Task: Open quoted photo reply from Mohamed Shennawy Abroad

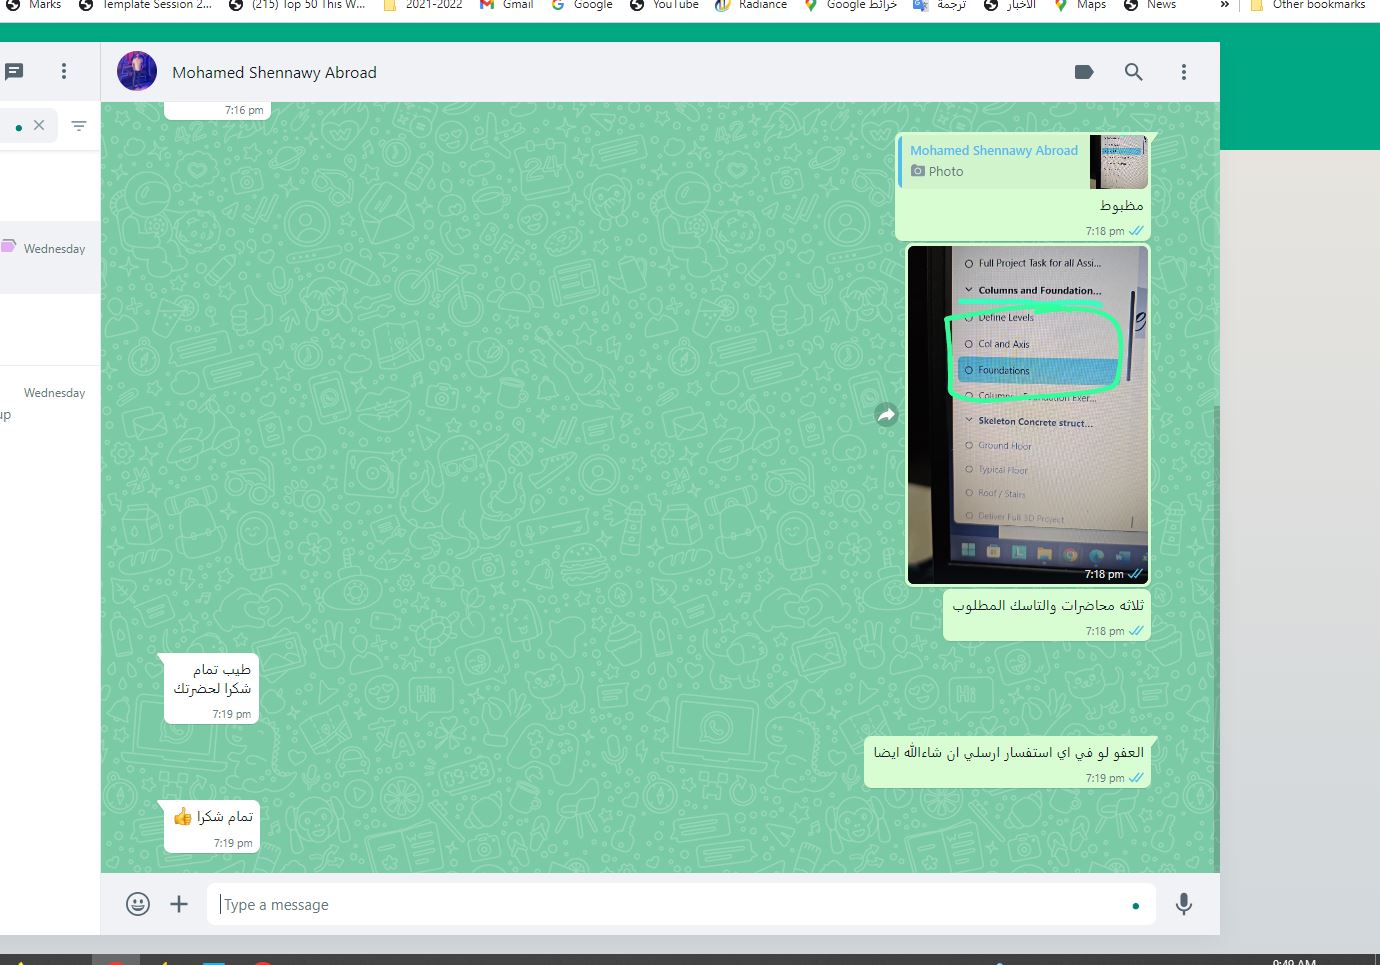Action: [x=1023, y=161]
